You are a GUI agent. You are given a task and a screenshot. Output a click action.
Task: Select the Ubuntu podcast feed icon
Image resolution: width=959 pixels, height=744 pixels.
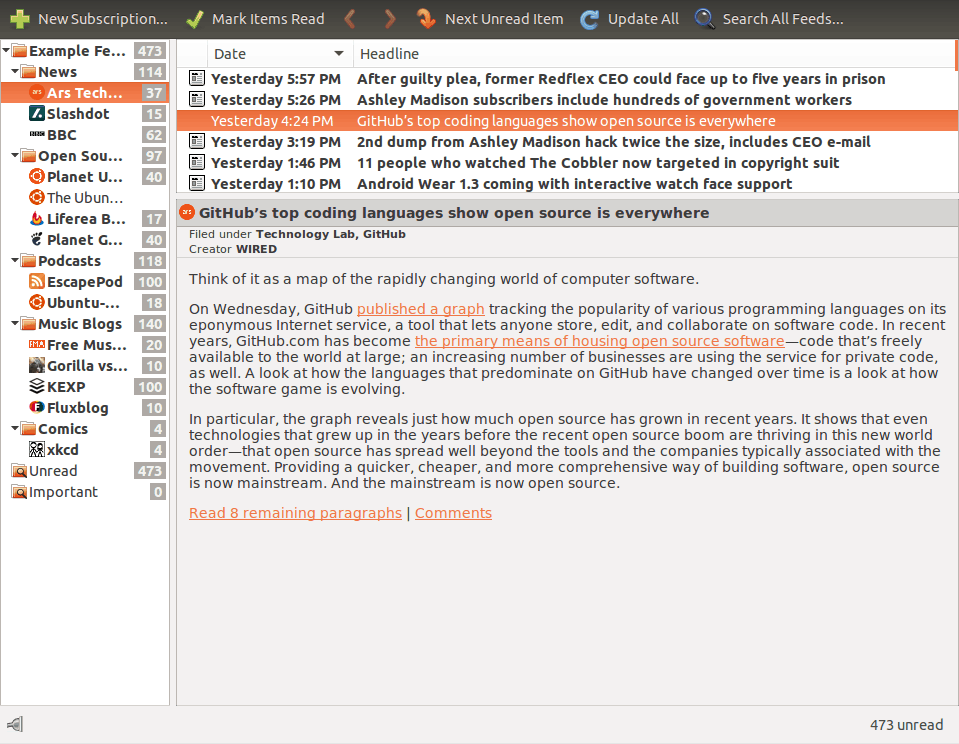37,302
